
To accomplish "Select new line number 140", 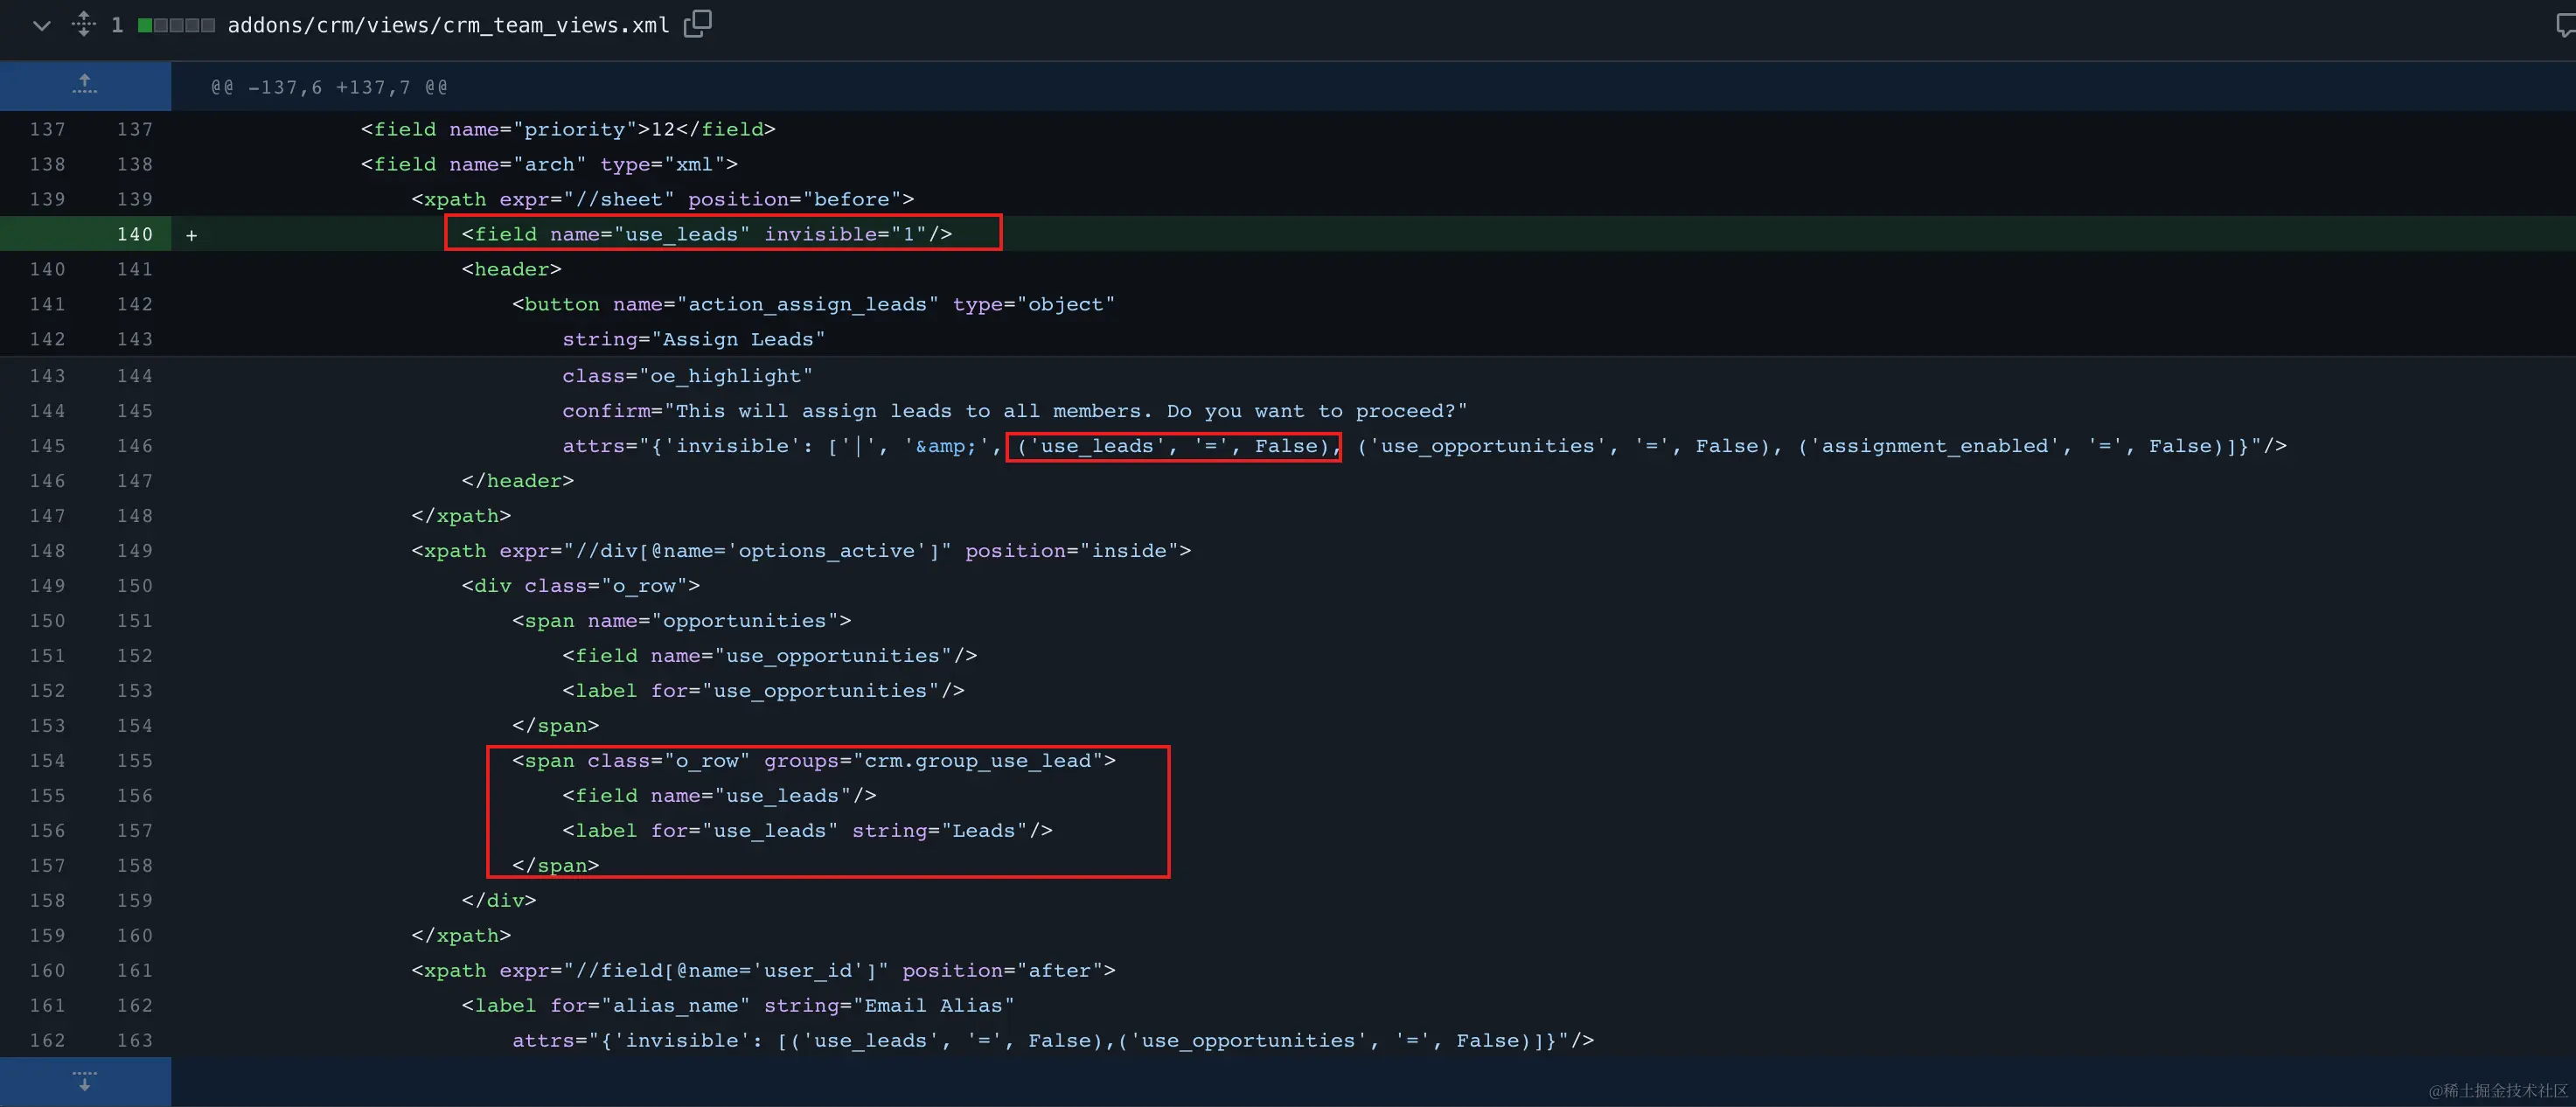I will pos(134,234).
